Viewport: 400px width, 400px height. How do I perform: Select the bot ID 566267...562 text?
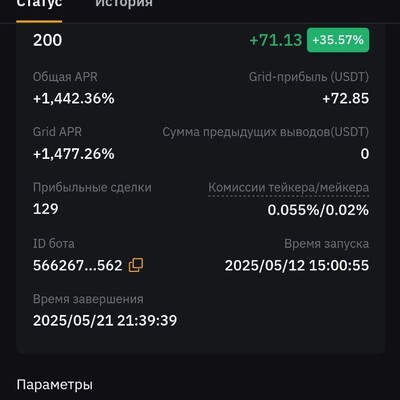(x=78, y=266)
